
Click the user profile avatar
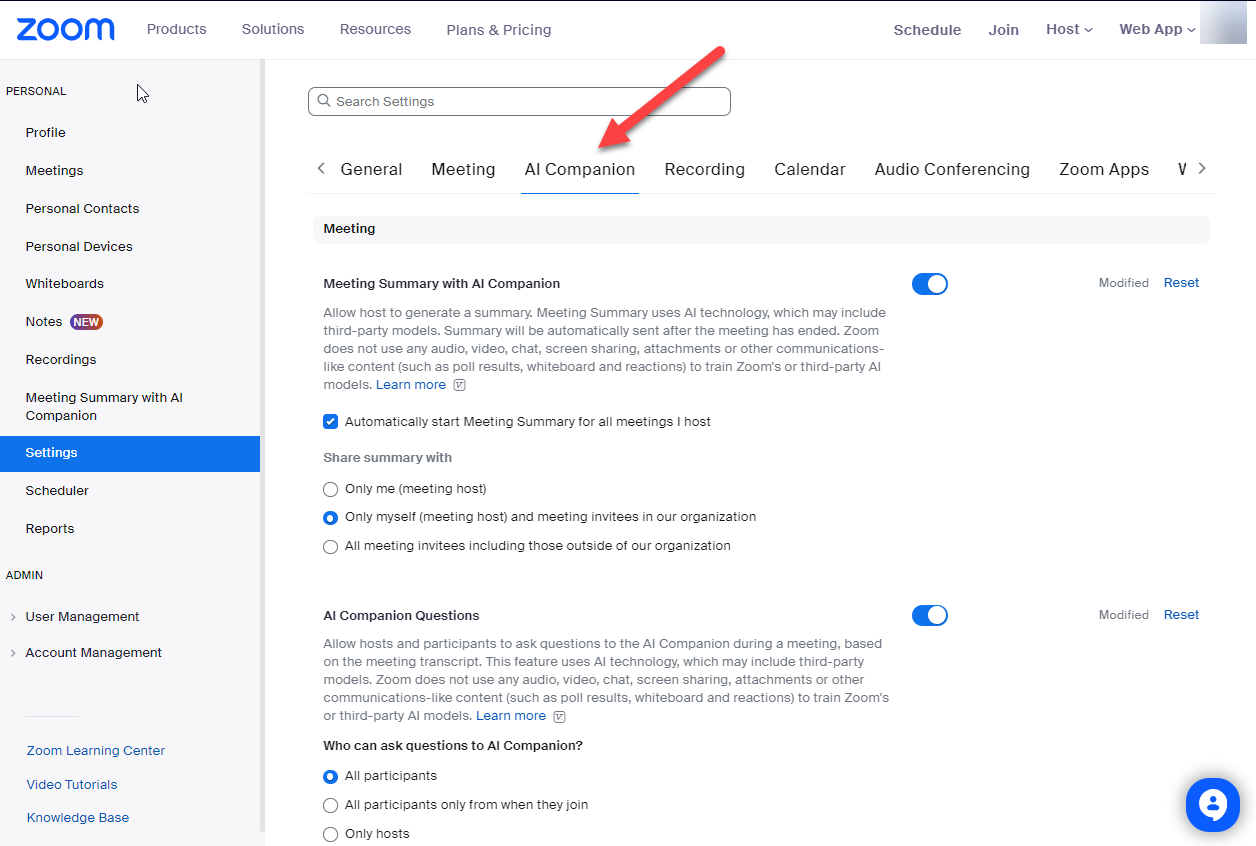click(1222, 24)
